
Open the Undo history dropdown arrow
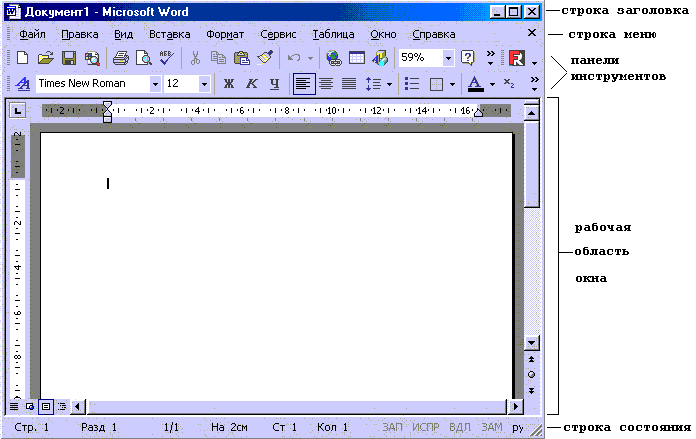pyautogui.click(x=310, y=58)
